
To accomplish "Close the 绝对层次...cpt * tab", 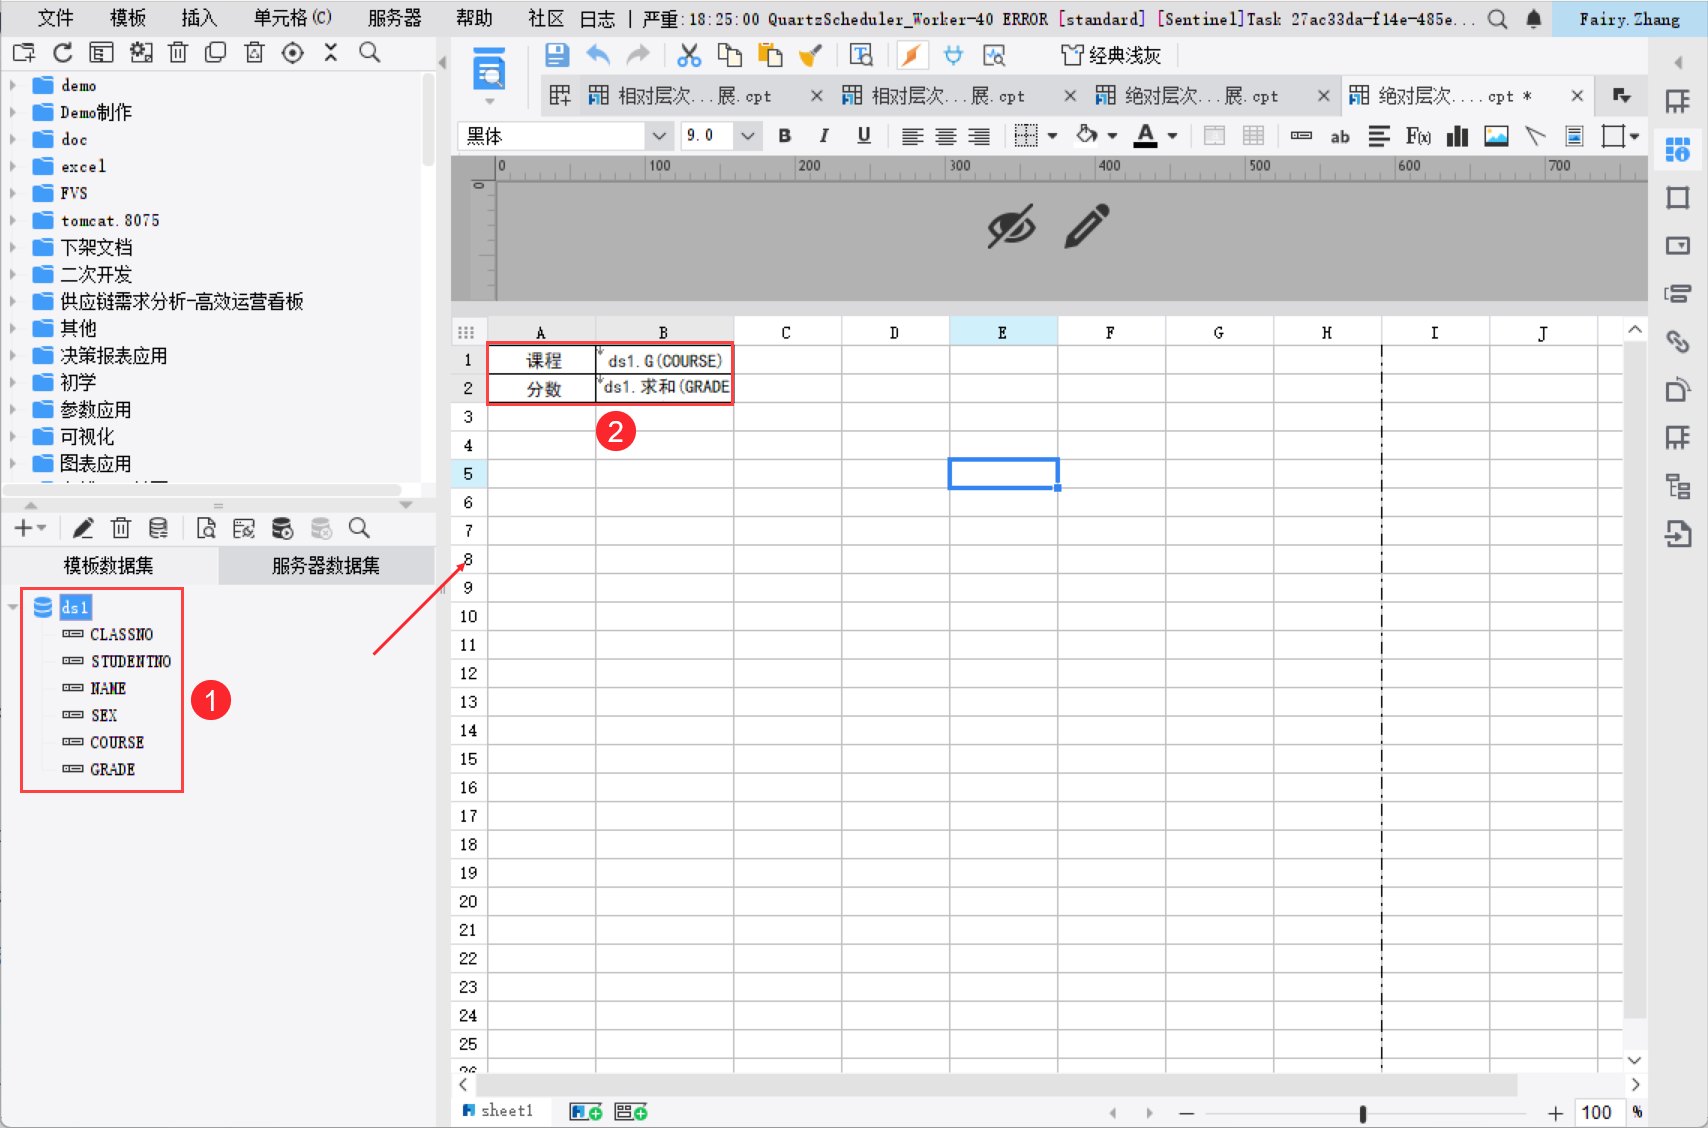I will [x=1577, y=96].
